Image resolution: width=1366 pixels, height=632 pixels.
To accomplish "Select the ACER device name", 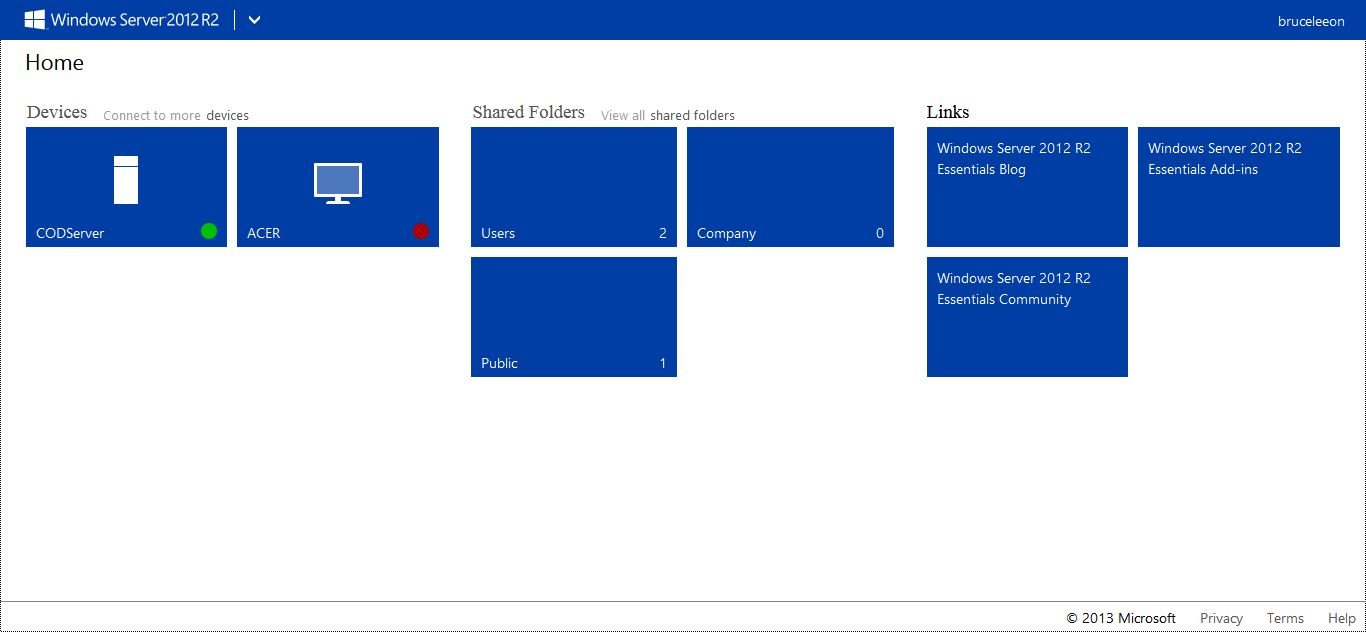I will pos(264,233).
